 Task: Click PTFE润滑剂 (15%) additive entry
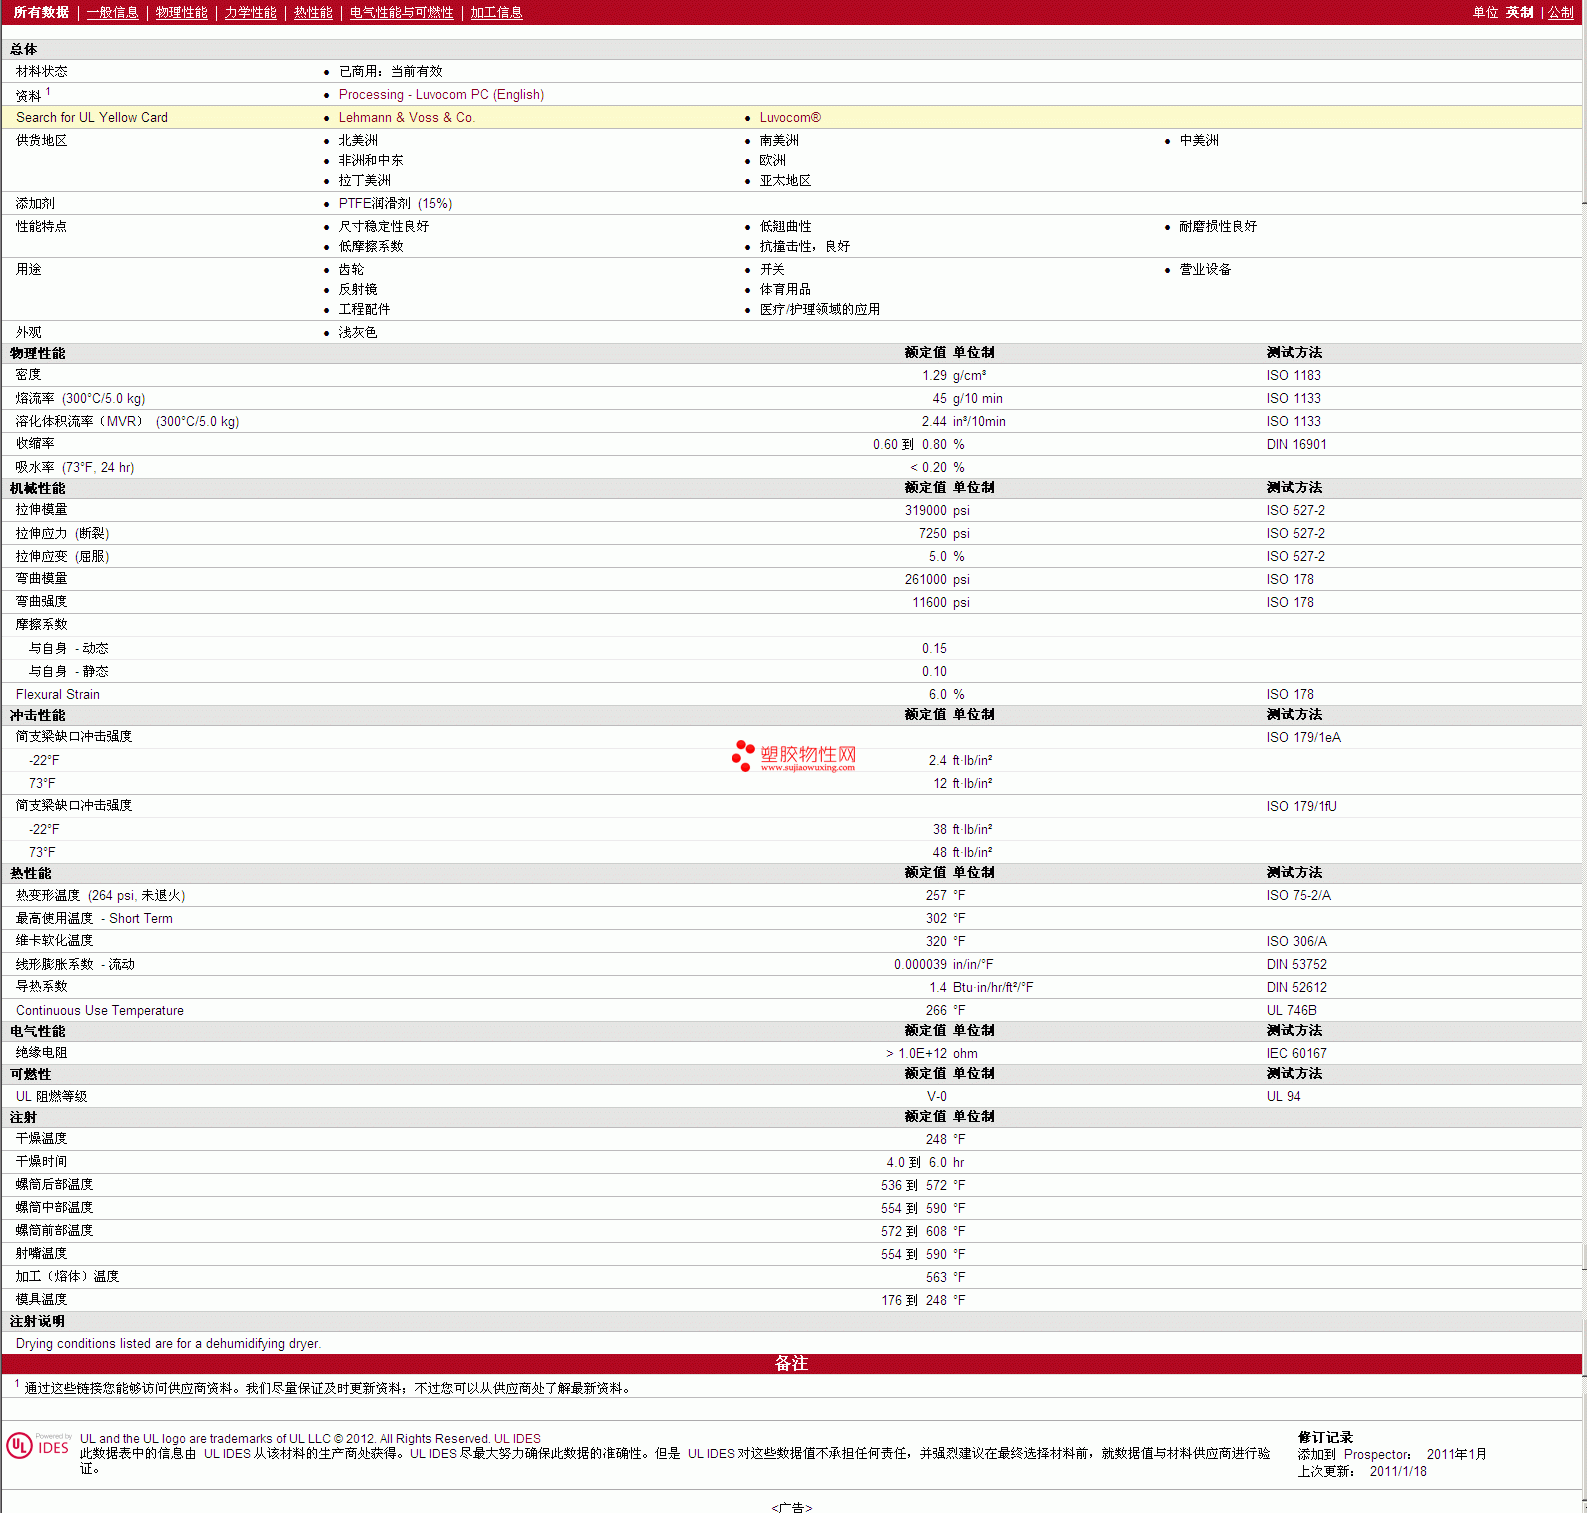point(395,203)
